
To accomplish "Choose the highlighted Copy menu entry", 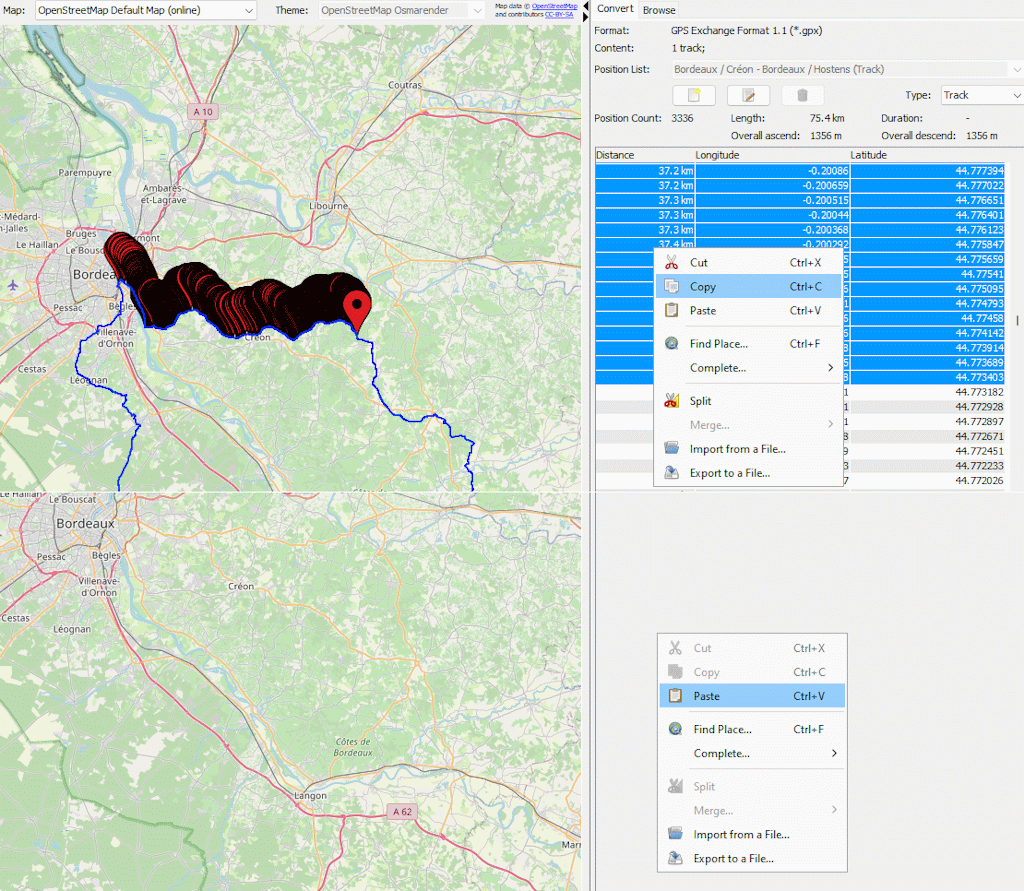I will pos(703,287).
